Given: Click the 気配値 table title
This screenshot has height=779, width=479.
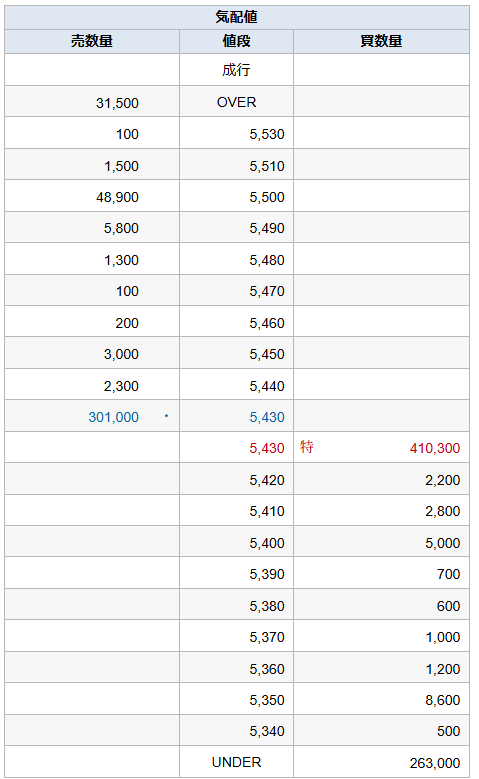Looking at the screenshot, I should (237, 17).
